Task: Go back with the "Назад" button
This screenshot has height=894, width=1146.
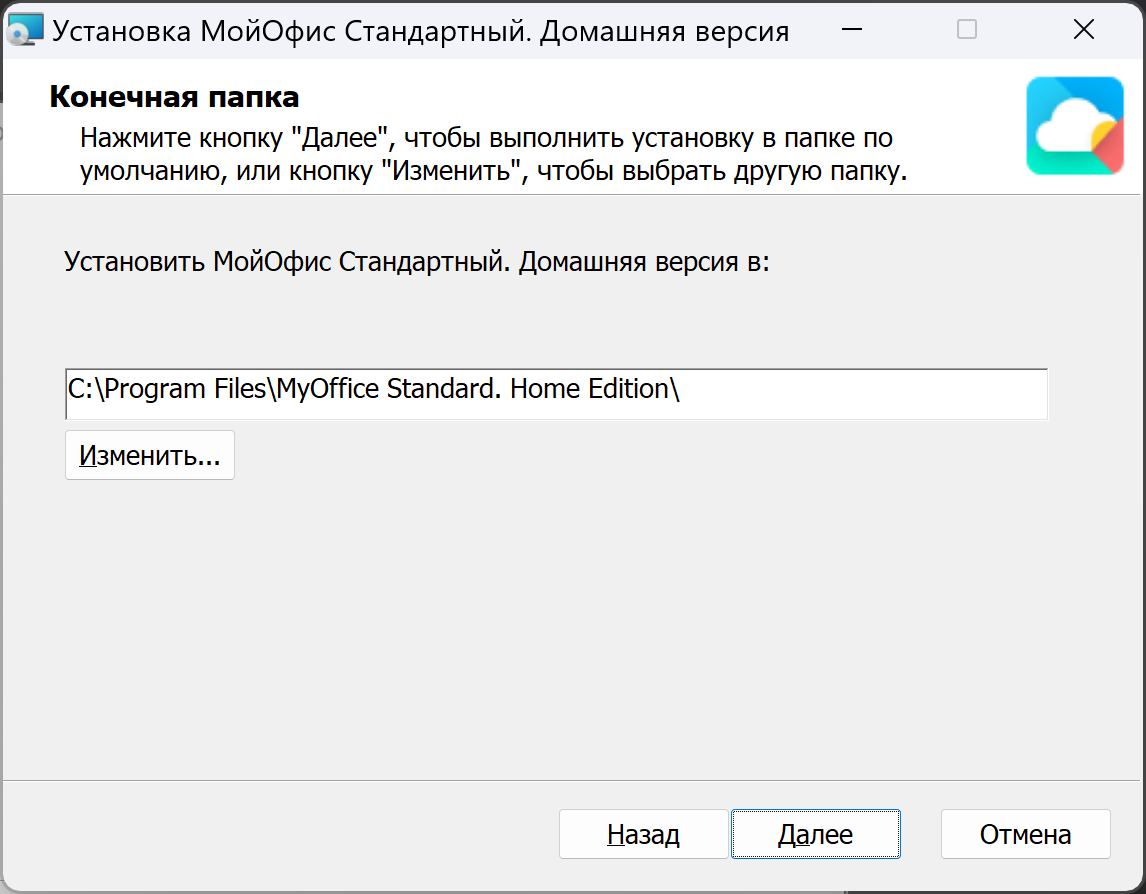Action: [x=643, y=835]
